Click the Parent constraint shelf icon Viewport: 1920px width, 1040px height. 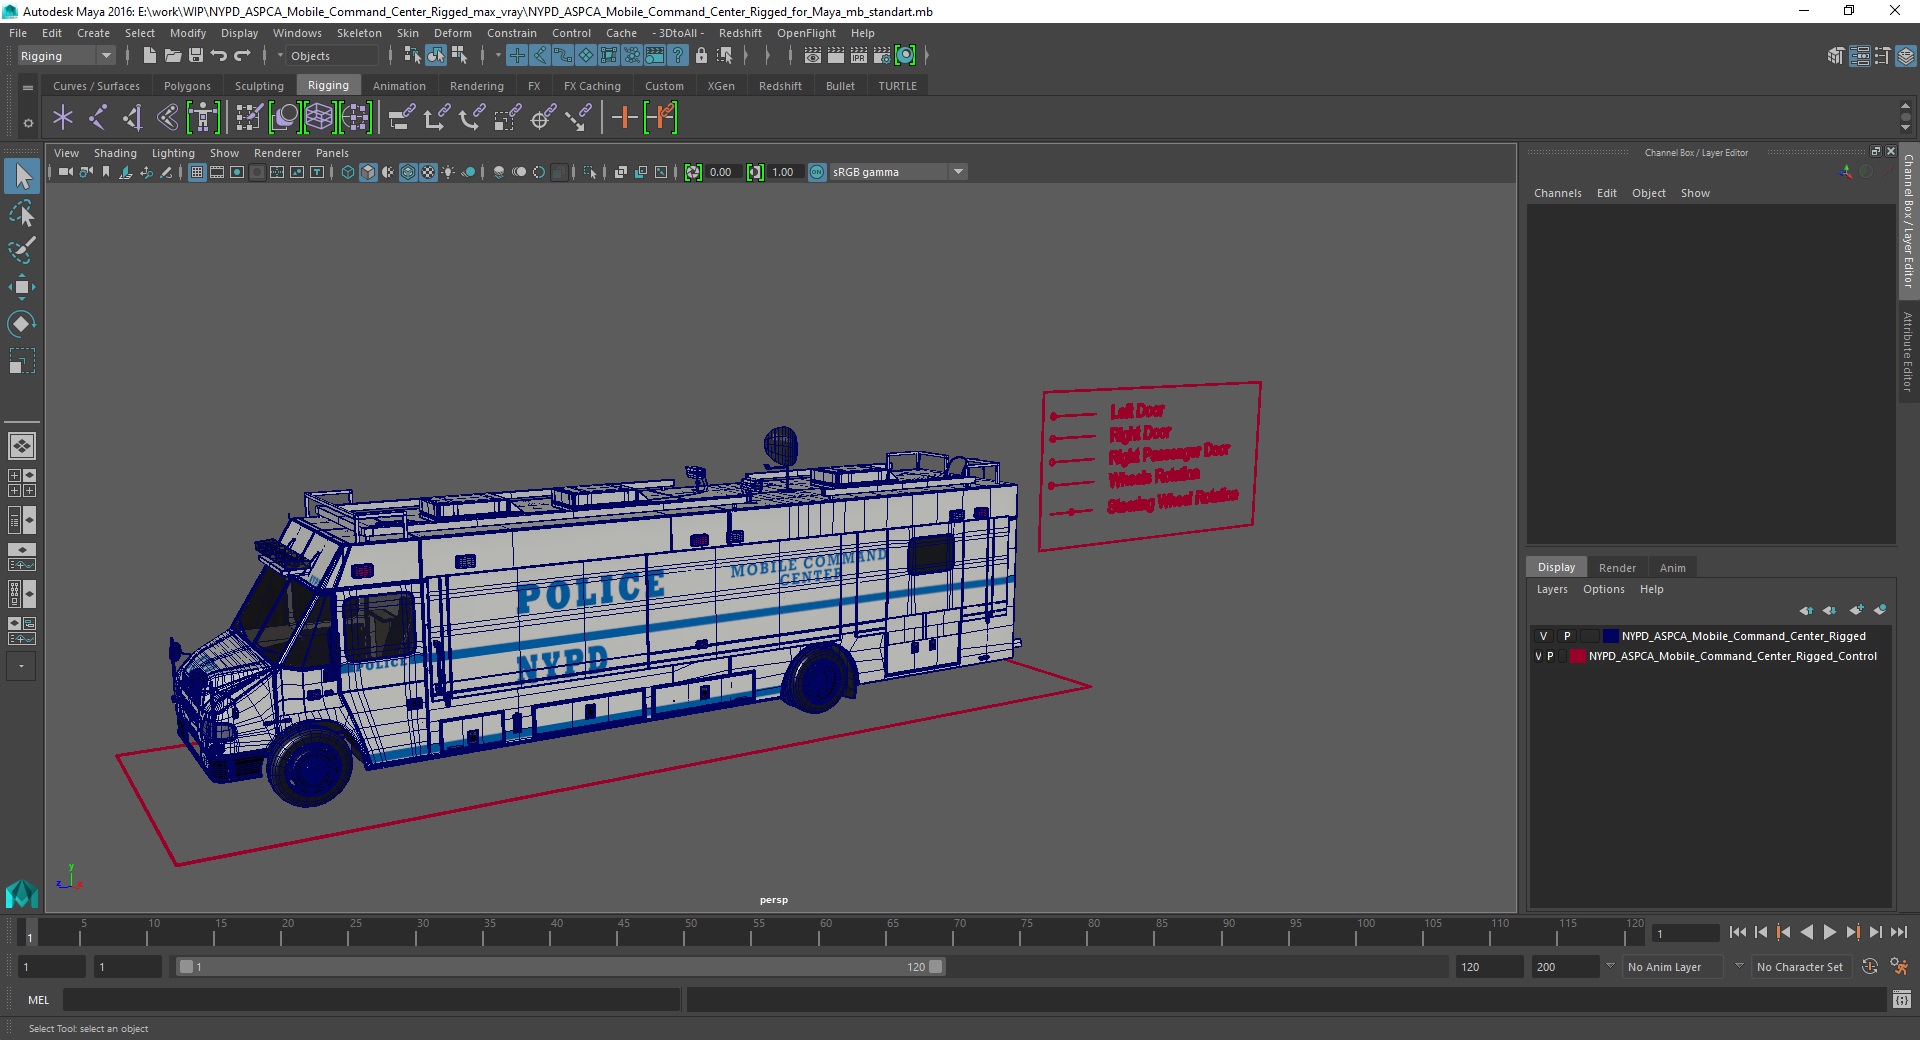pos(401,118)
